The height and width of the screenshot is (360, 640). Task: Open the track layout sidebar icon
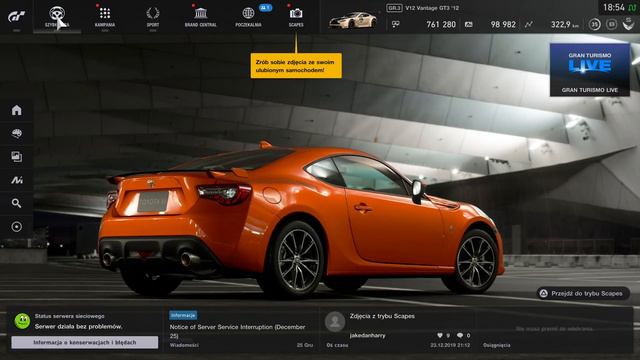pyautogui.click(x=17, y=180)
